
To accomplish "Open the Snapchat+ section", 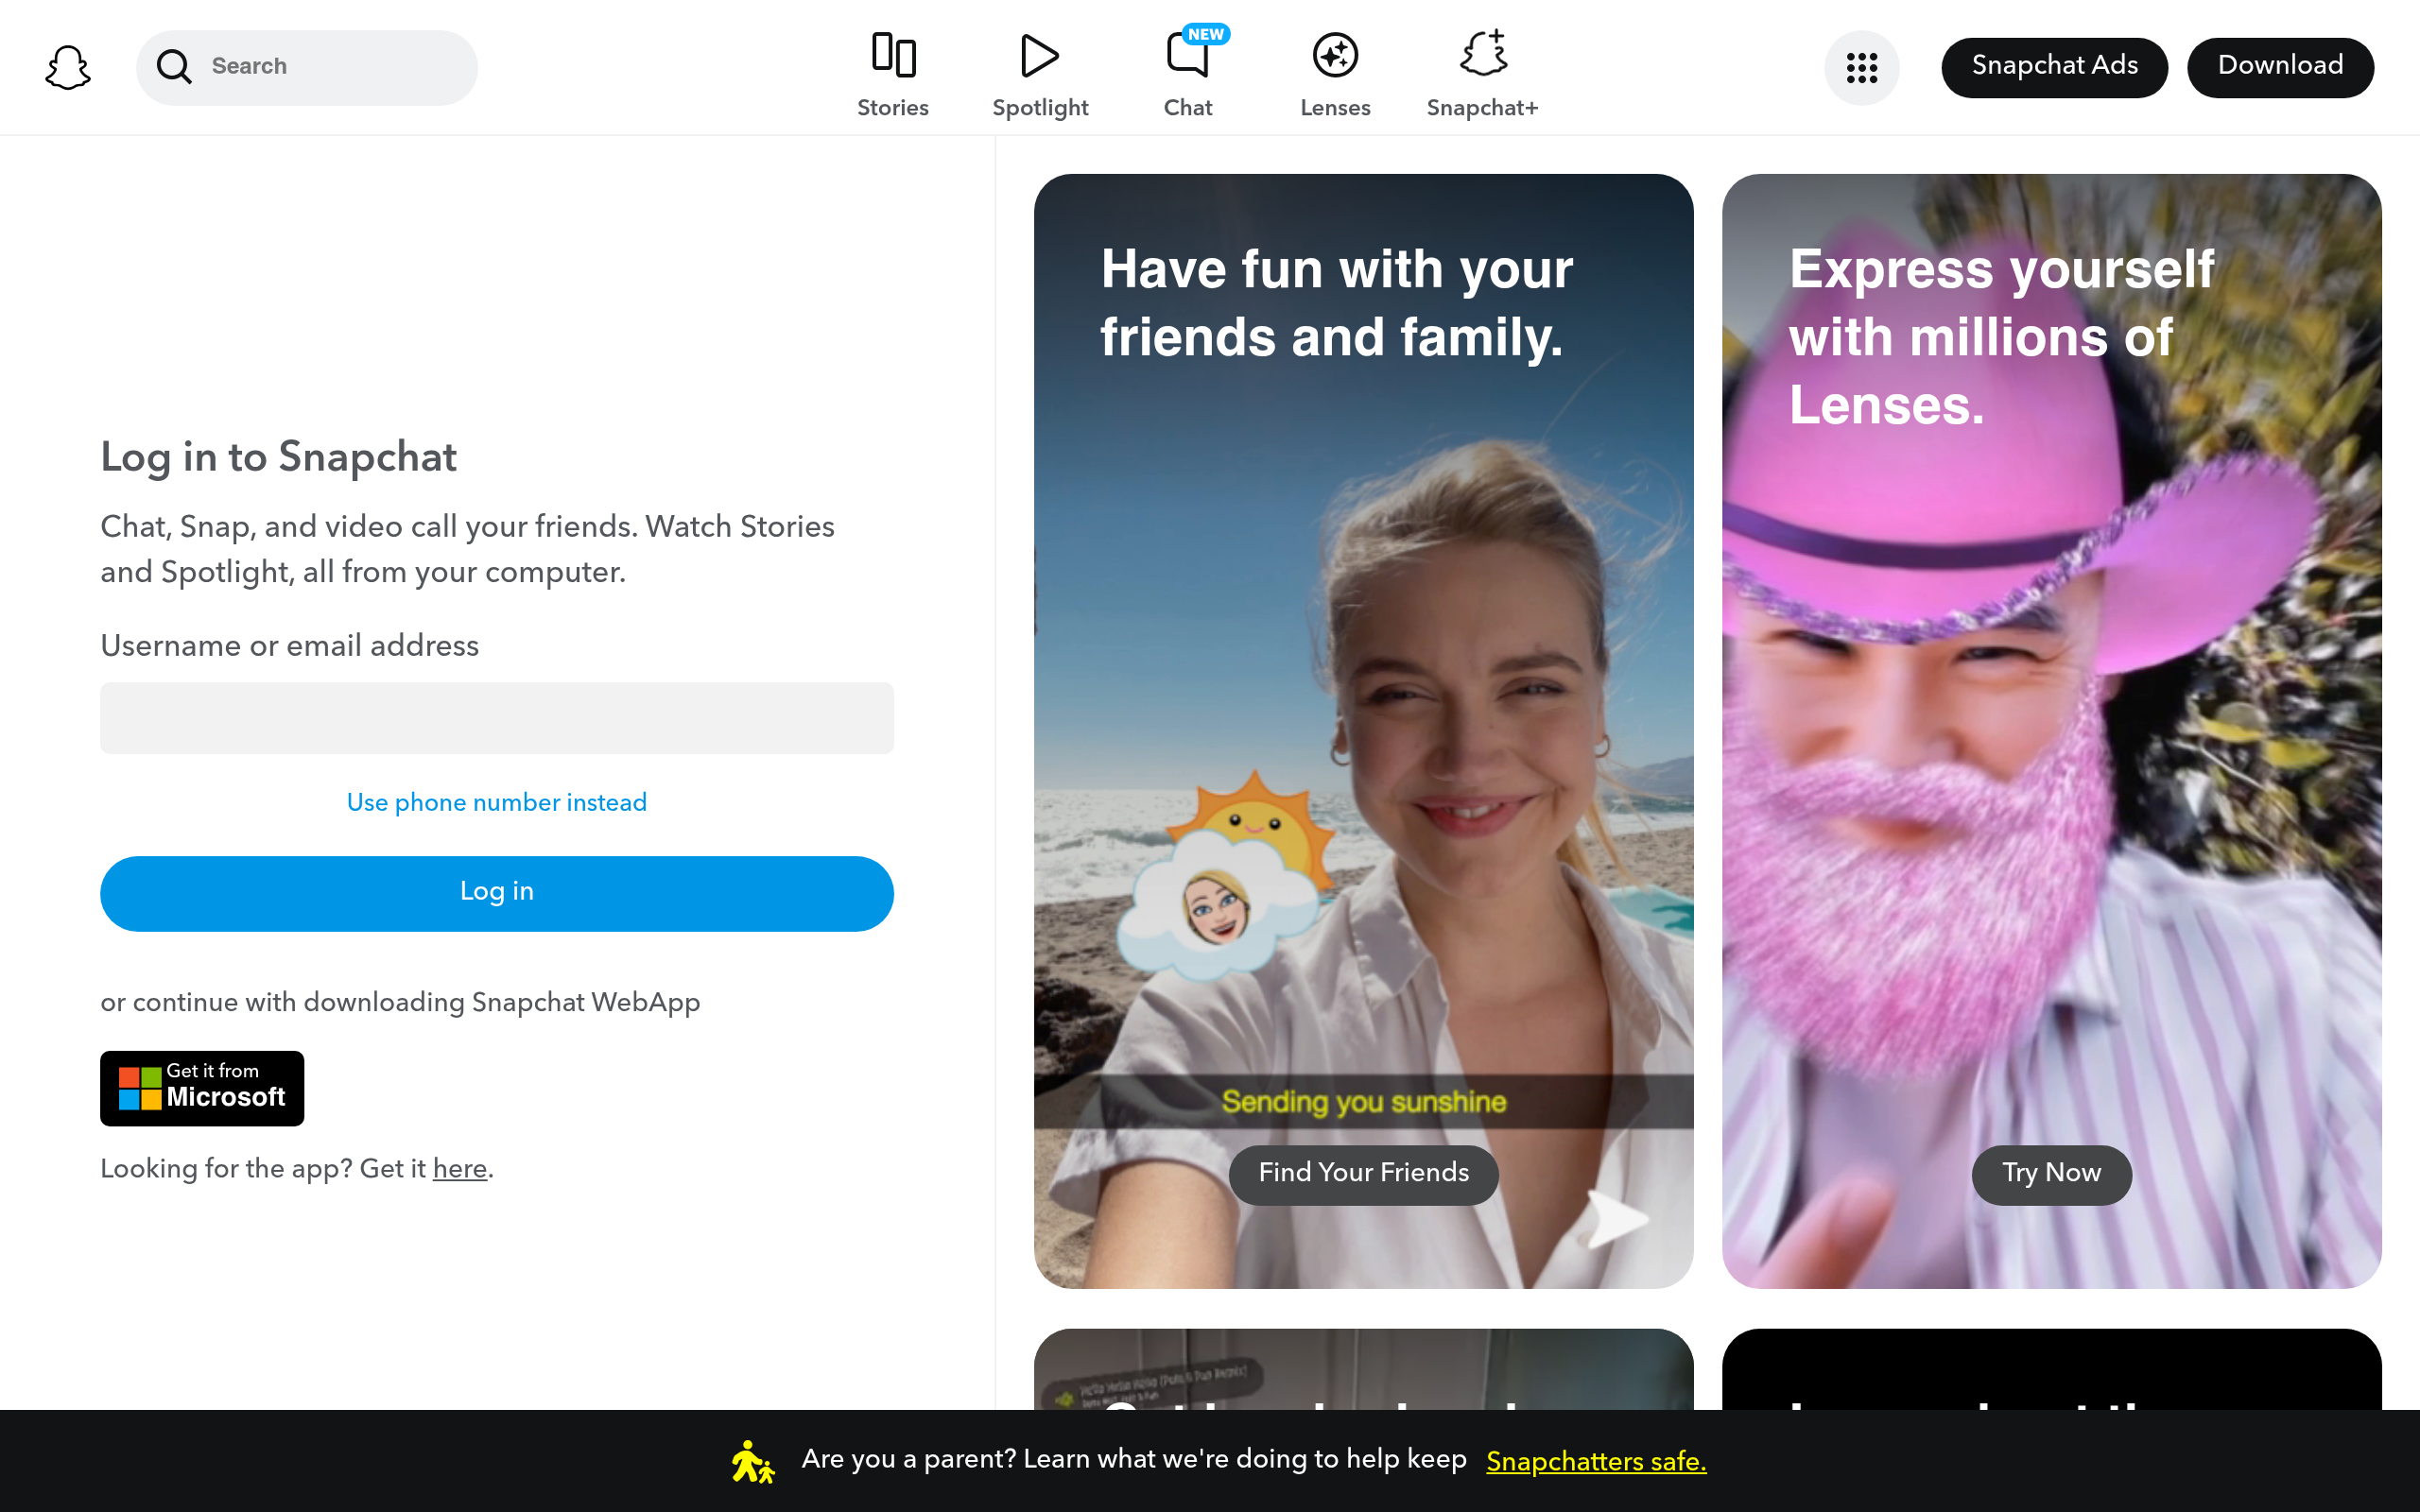I will [1482, 75].
